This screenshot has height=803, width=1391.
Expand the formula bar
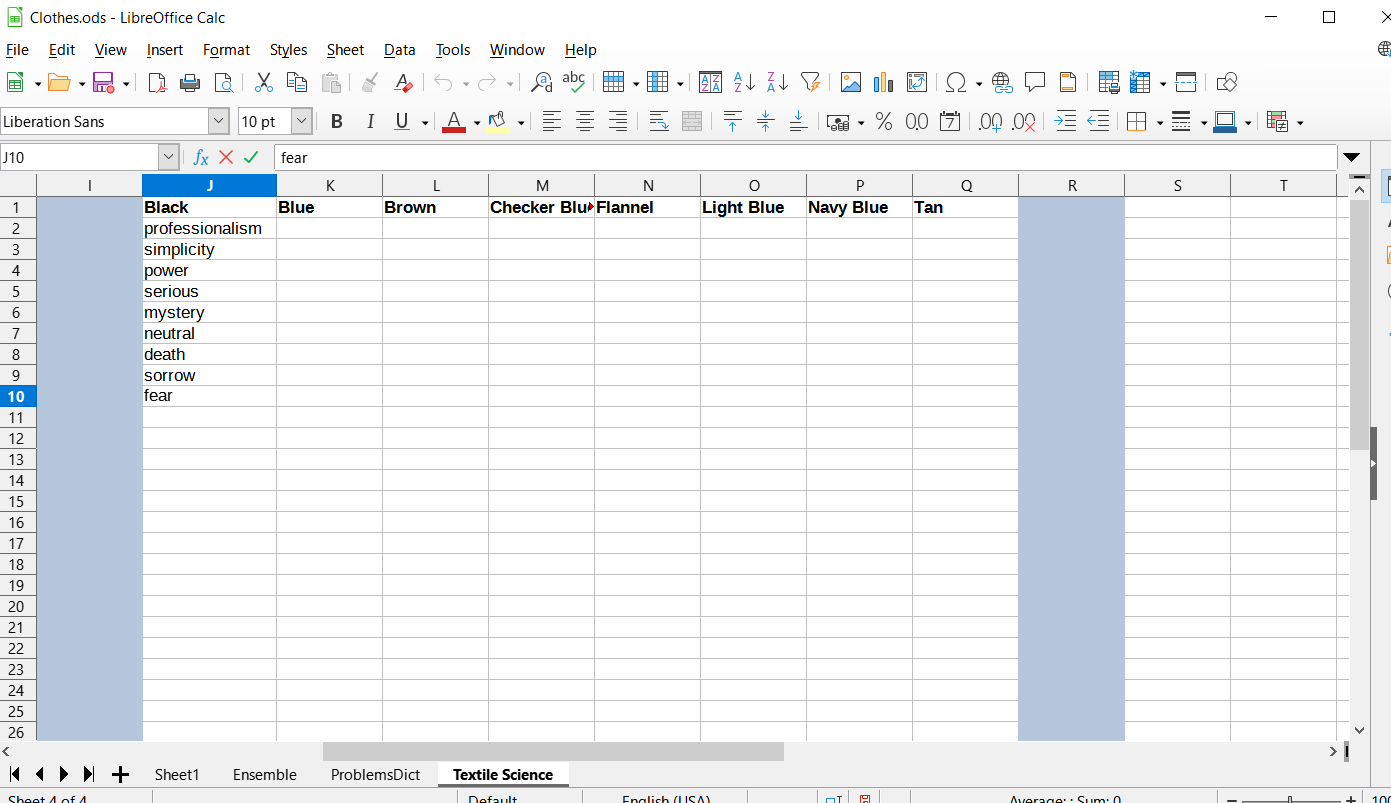pos(1352,158)
